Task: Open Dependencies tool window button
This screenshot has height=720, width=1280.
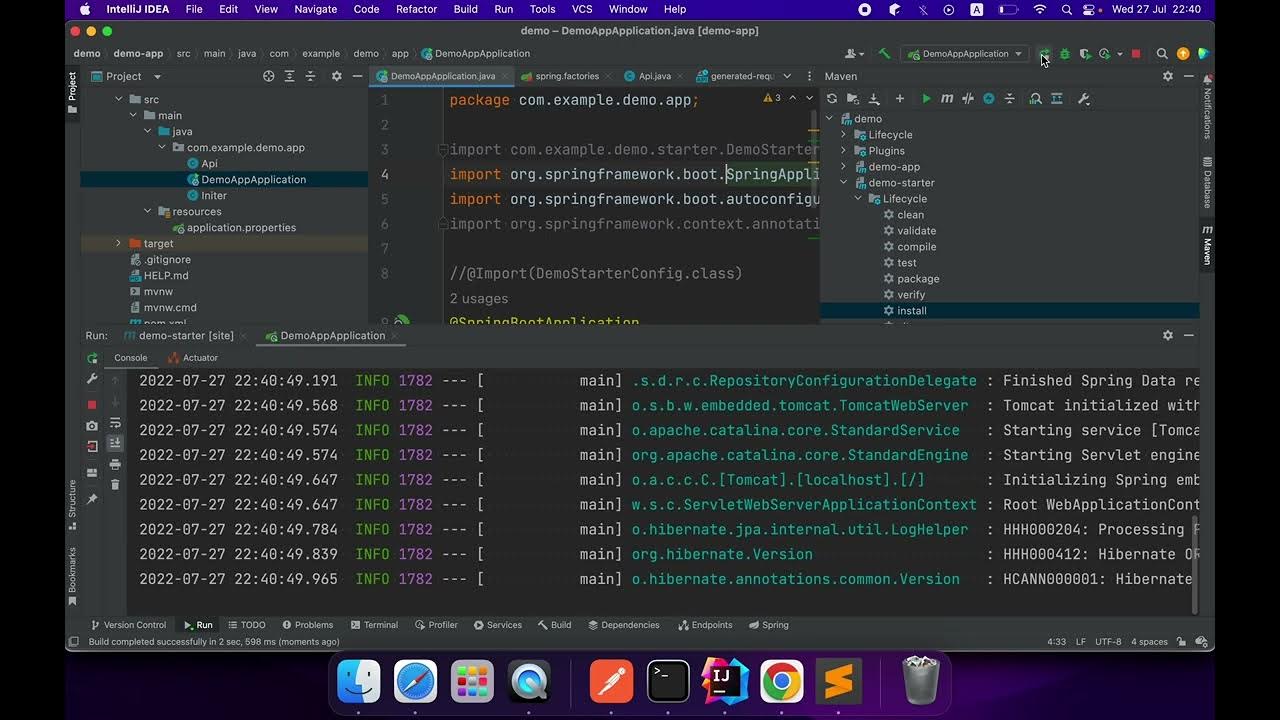Action: 623,625
